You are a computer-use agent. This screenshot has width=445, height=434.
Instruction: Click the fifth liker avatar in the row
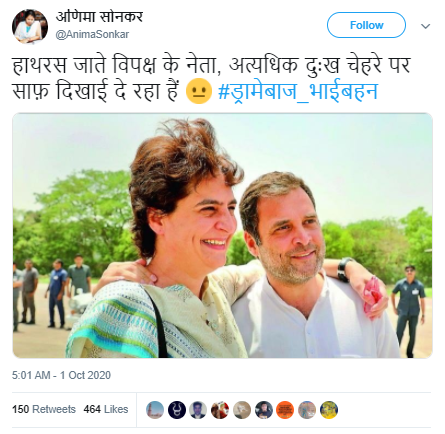coord(242,410)
